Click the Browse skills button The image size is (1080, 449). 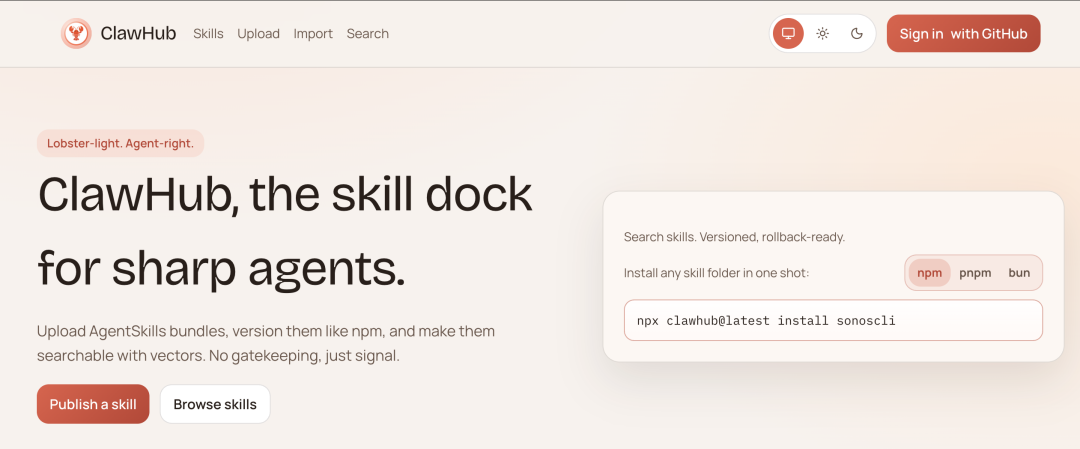[215, 405]
